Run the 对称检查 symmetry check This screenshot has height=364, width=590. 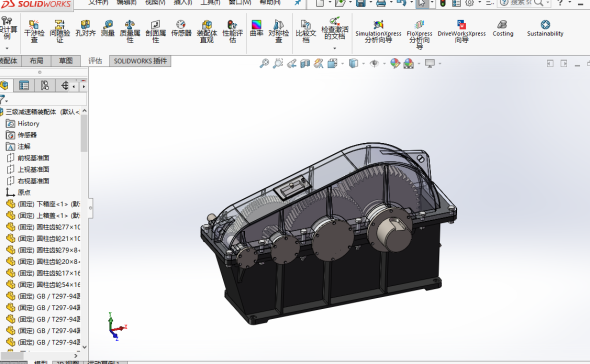click(x=278, y=31)
